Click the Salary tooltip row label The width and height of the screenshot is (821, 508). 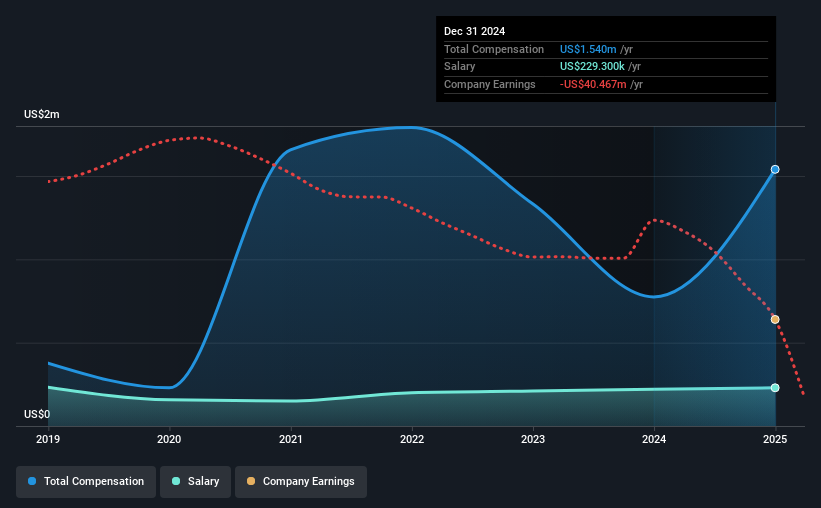tap(460, 67)
